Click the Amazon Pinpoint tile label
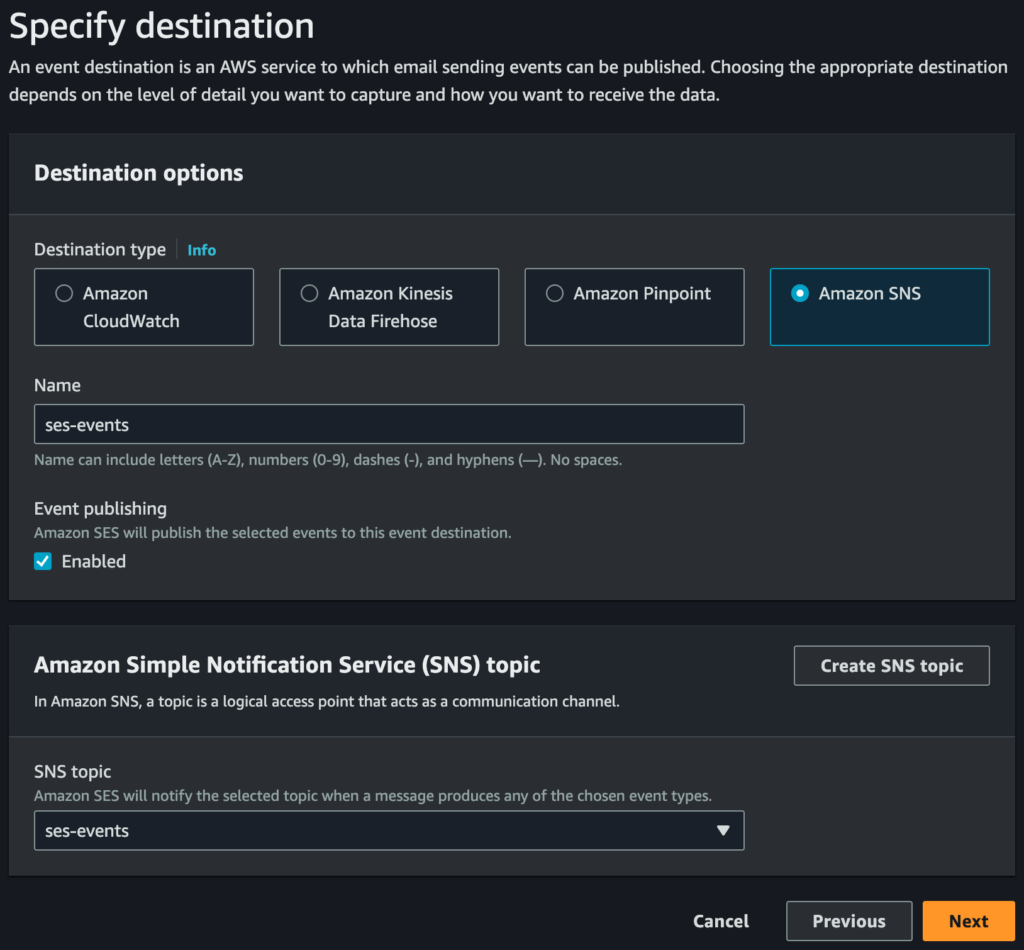Image resolution: width=1024 pixels, height=950 pixels. [642, 294]
